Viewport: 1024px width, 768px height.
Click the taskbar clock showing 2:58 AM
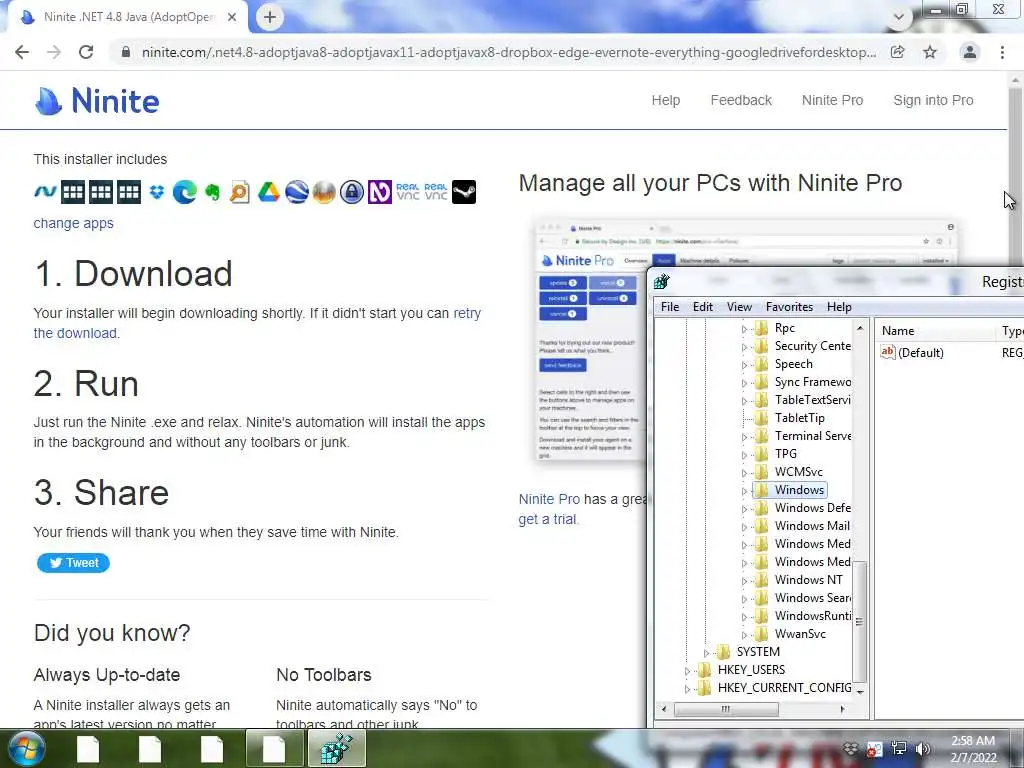[x=973, y=749]
